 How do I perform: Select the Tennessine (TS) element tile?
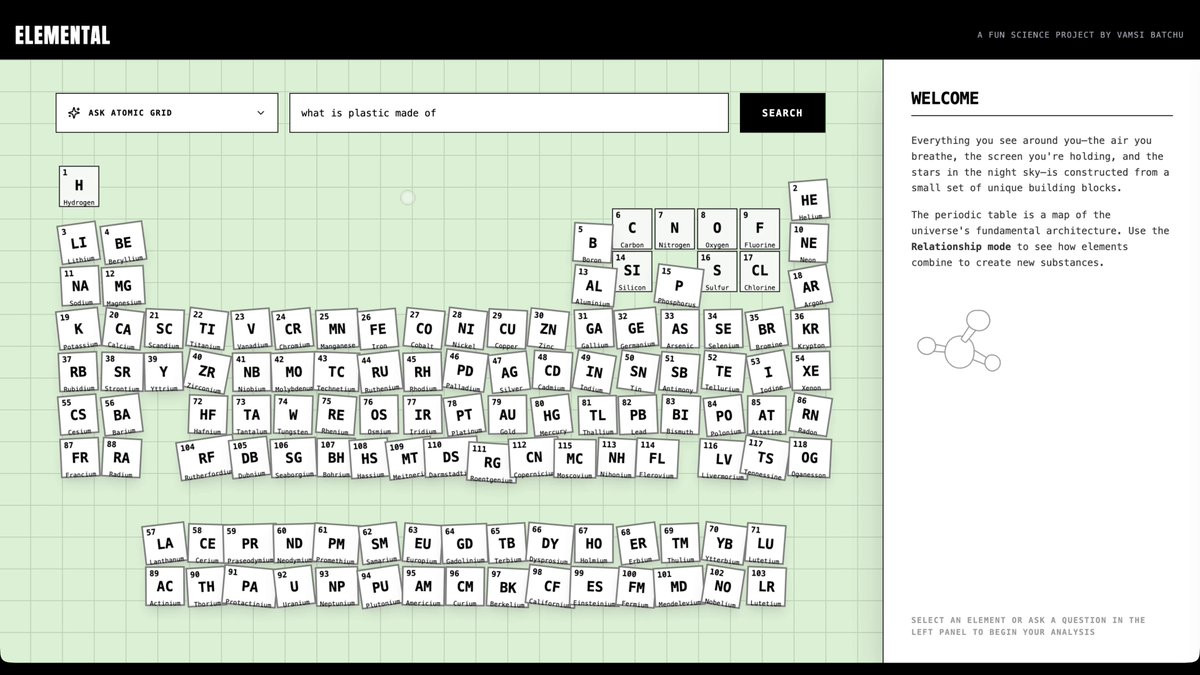765,459
